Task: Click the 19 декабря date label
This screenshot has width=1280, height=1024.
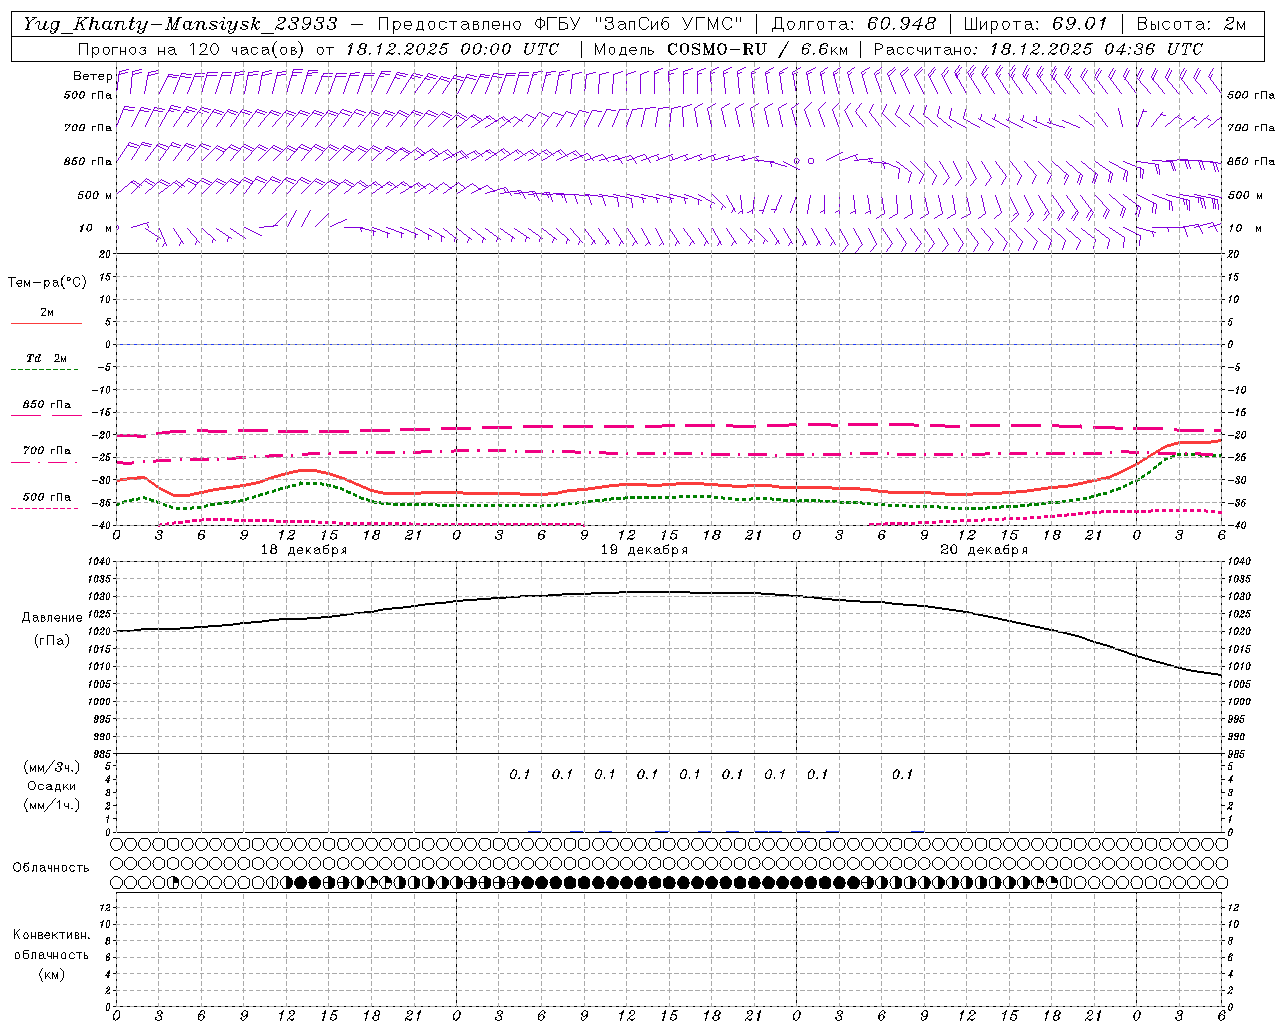Action: point(644,550)
